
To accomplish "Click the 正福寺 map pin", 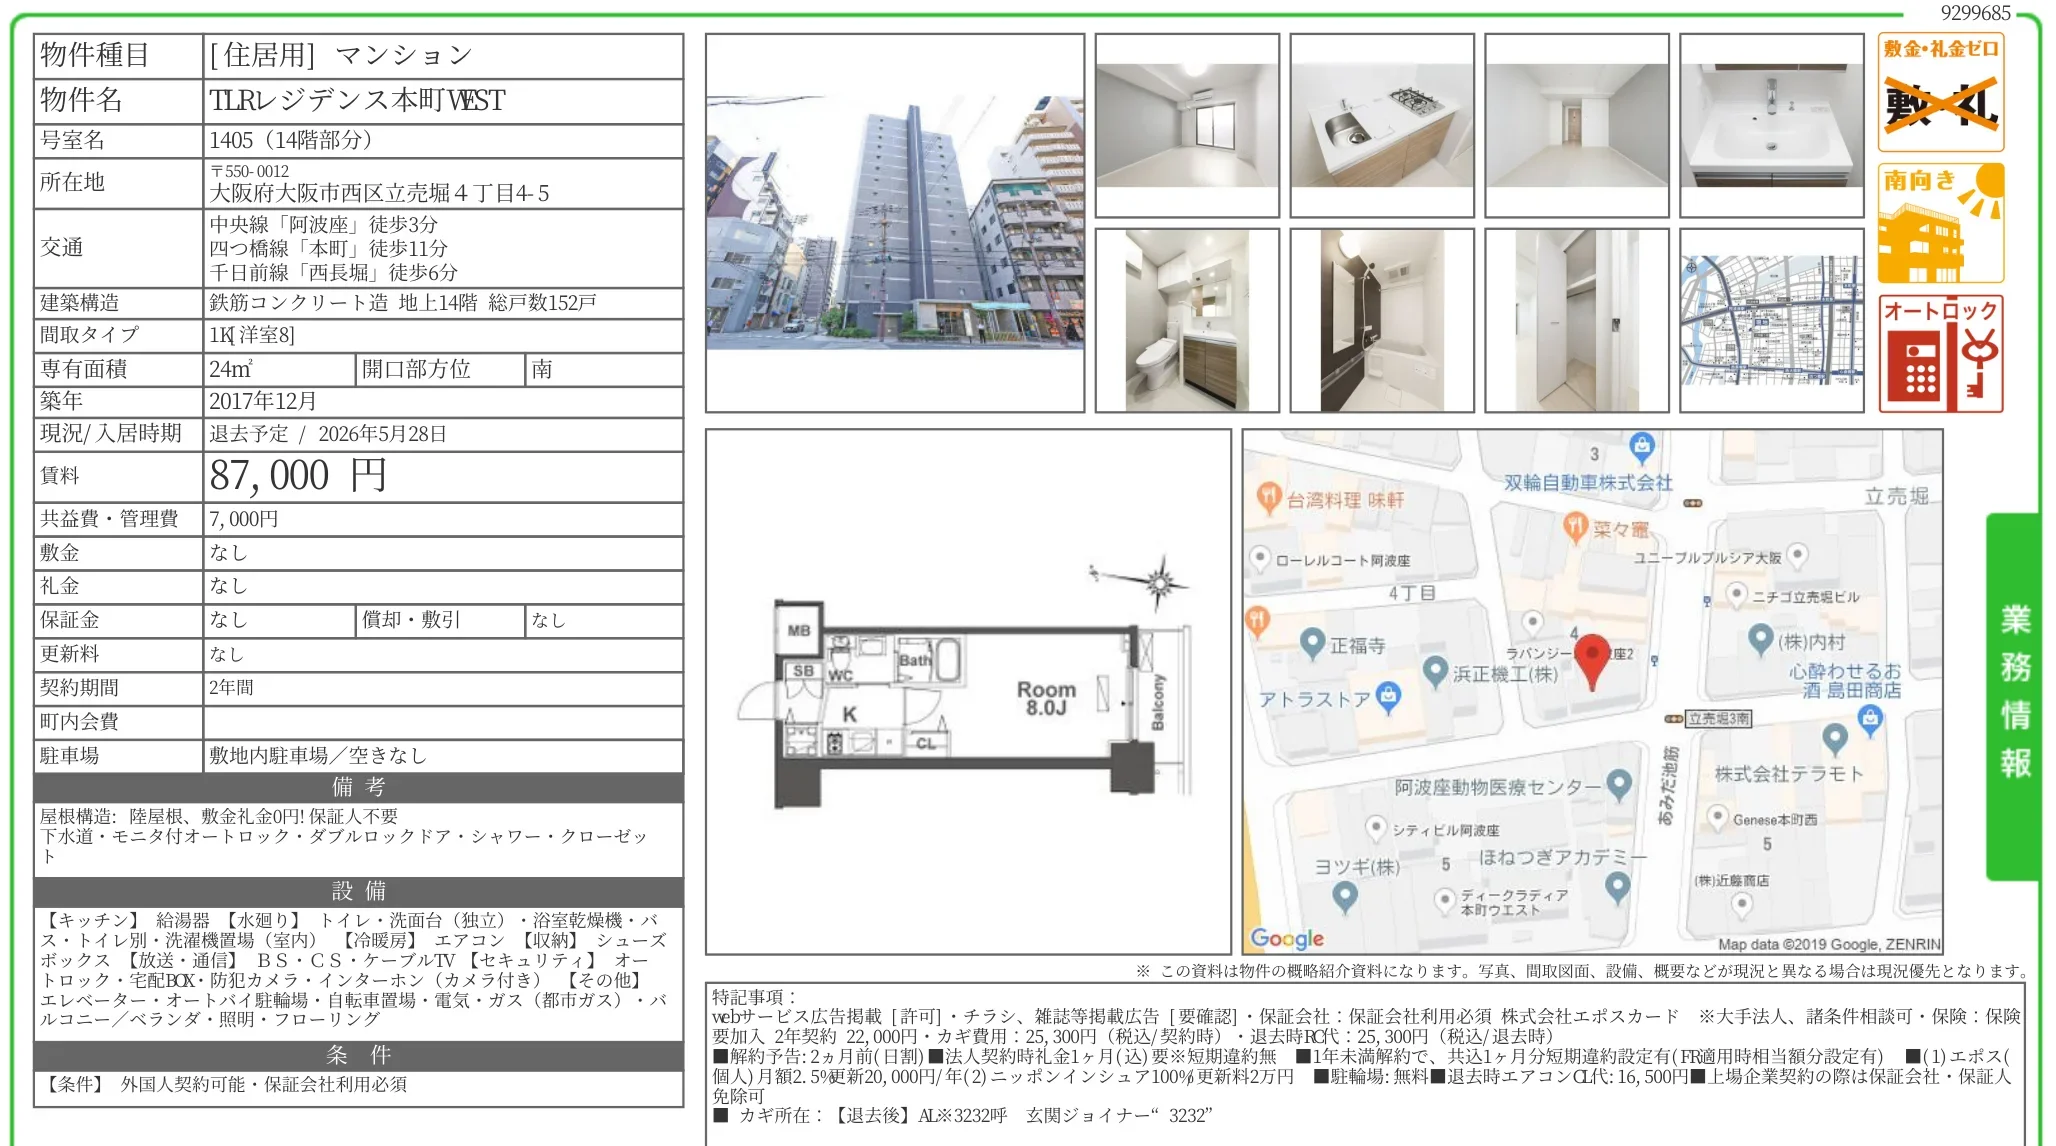I will tap(1312, 643).
